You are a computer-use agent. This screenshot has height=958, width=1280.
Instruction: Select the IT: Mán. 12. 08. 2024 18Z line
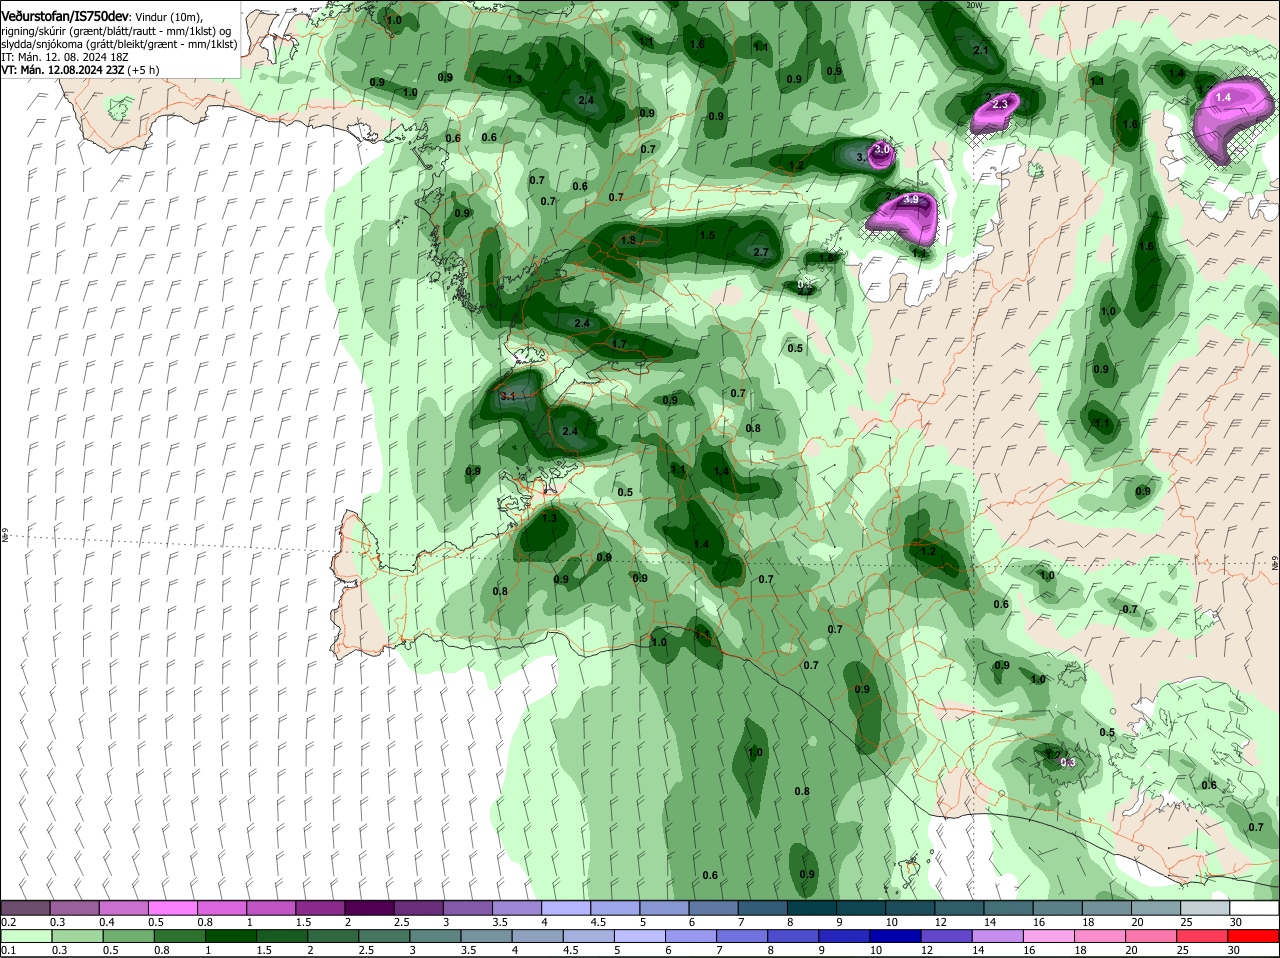pyautogui.click(x=64, y=58)
